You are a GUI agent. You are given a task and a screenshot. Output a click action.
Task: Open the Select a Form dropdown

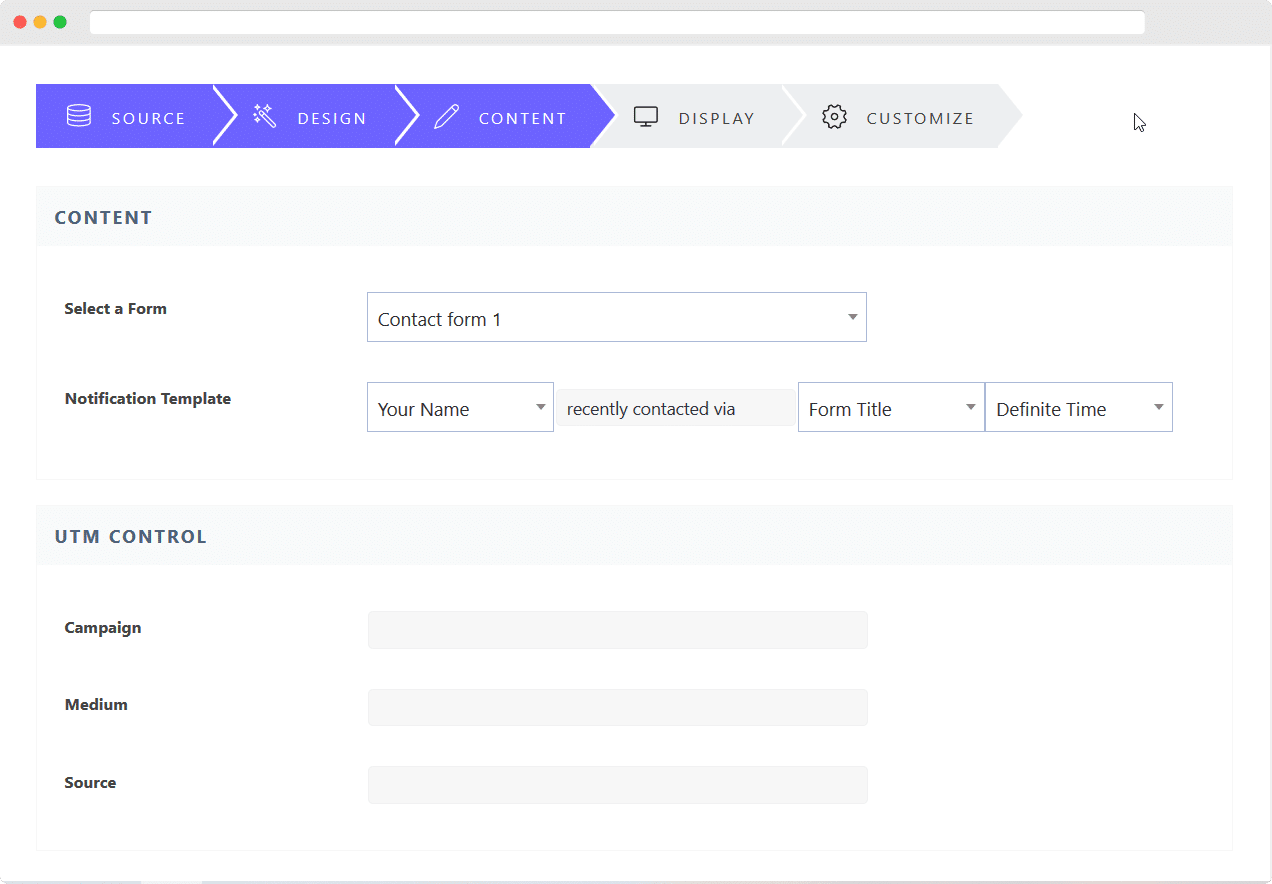pos(616,318)
